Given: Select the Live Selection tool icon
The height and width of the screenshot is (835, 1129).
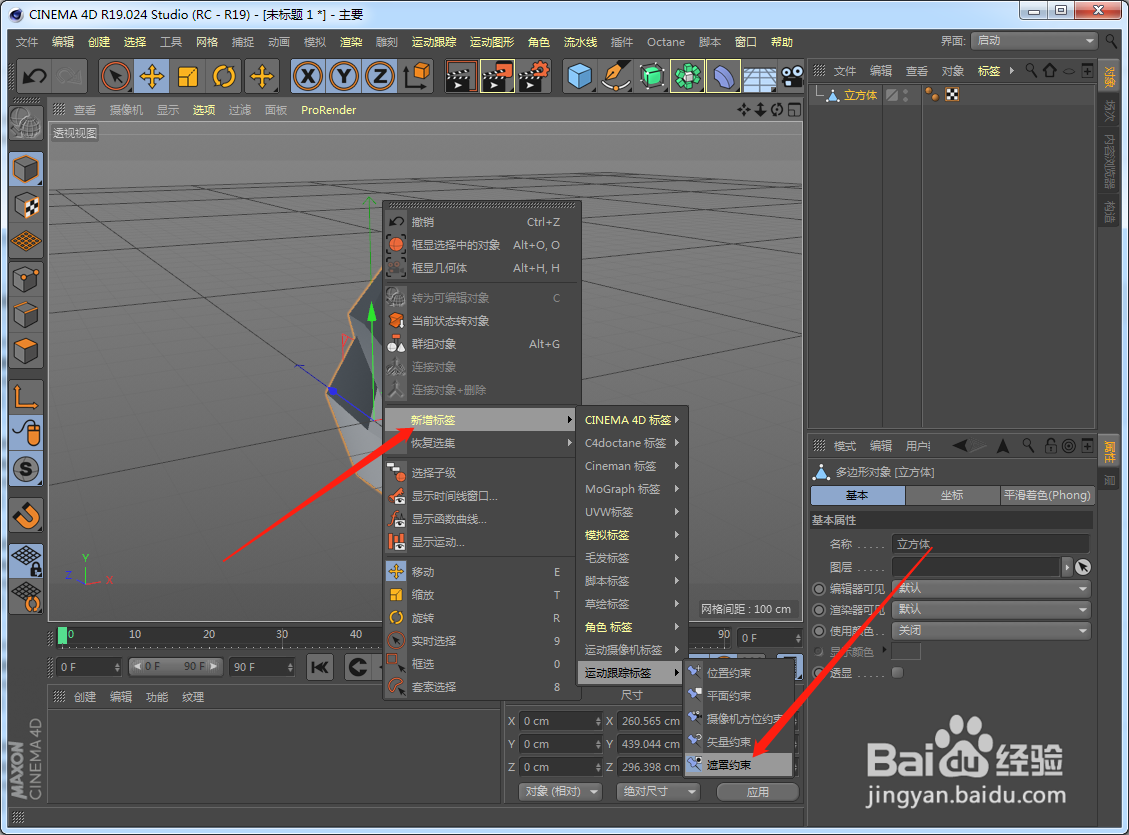Looking at the screenshot, I should tap(115, 76).
